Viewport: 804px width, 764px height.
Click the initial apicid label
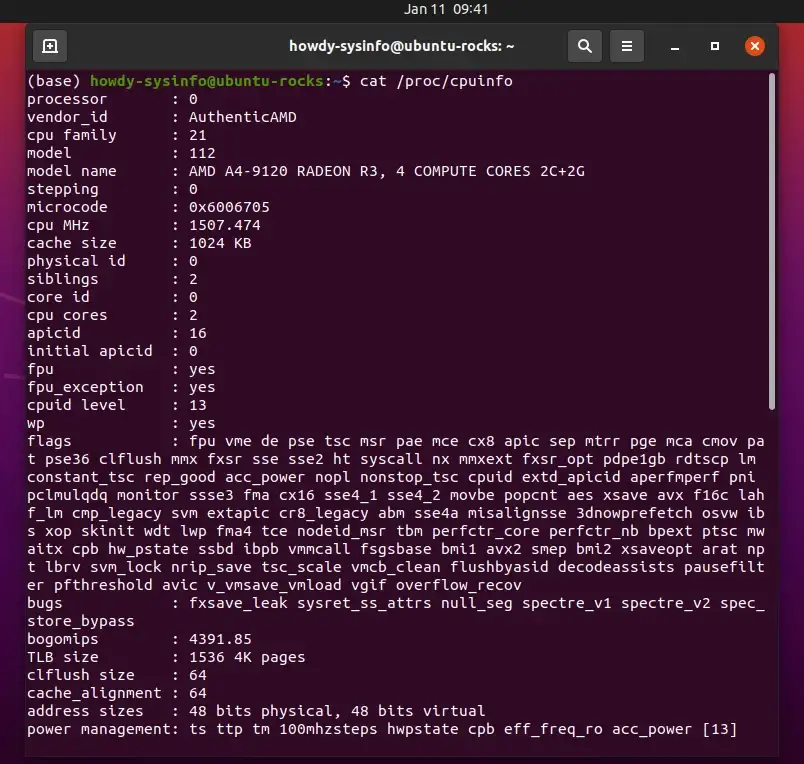click(x=90, y=351)
